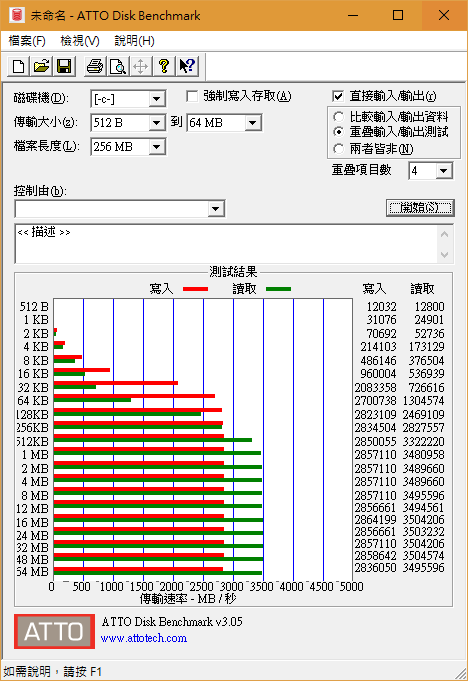Click the 讀取 column header above values

(x=422, y=289)
